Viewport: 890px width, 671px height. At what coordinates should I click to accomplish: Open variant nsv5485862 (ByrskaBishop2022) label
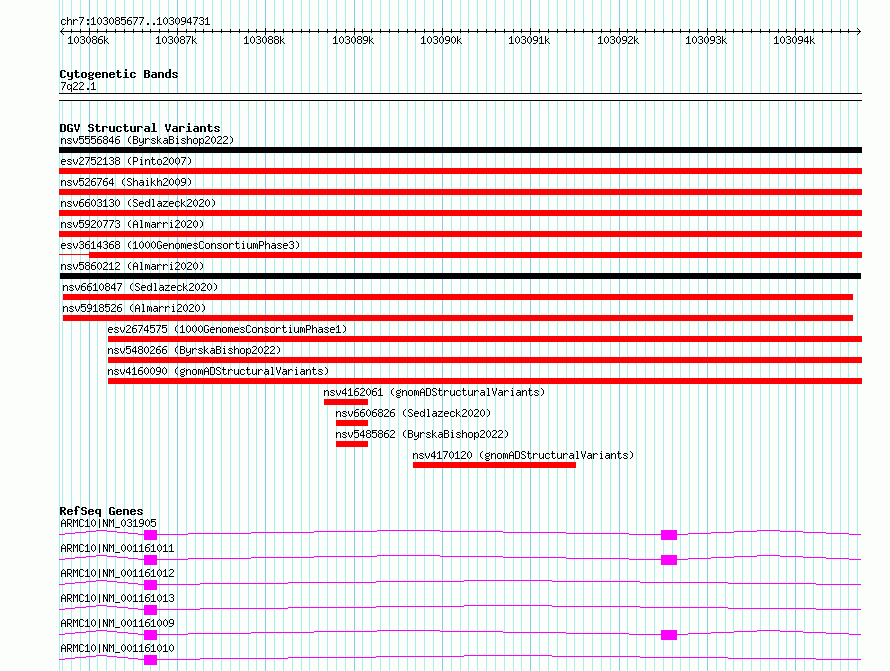pos(422,434)
